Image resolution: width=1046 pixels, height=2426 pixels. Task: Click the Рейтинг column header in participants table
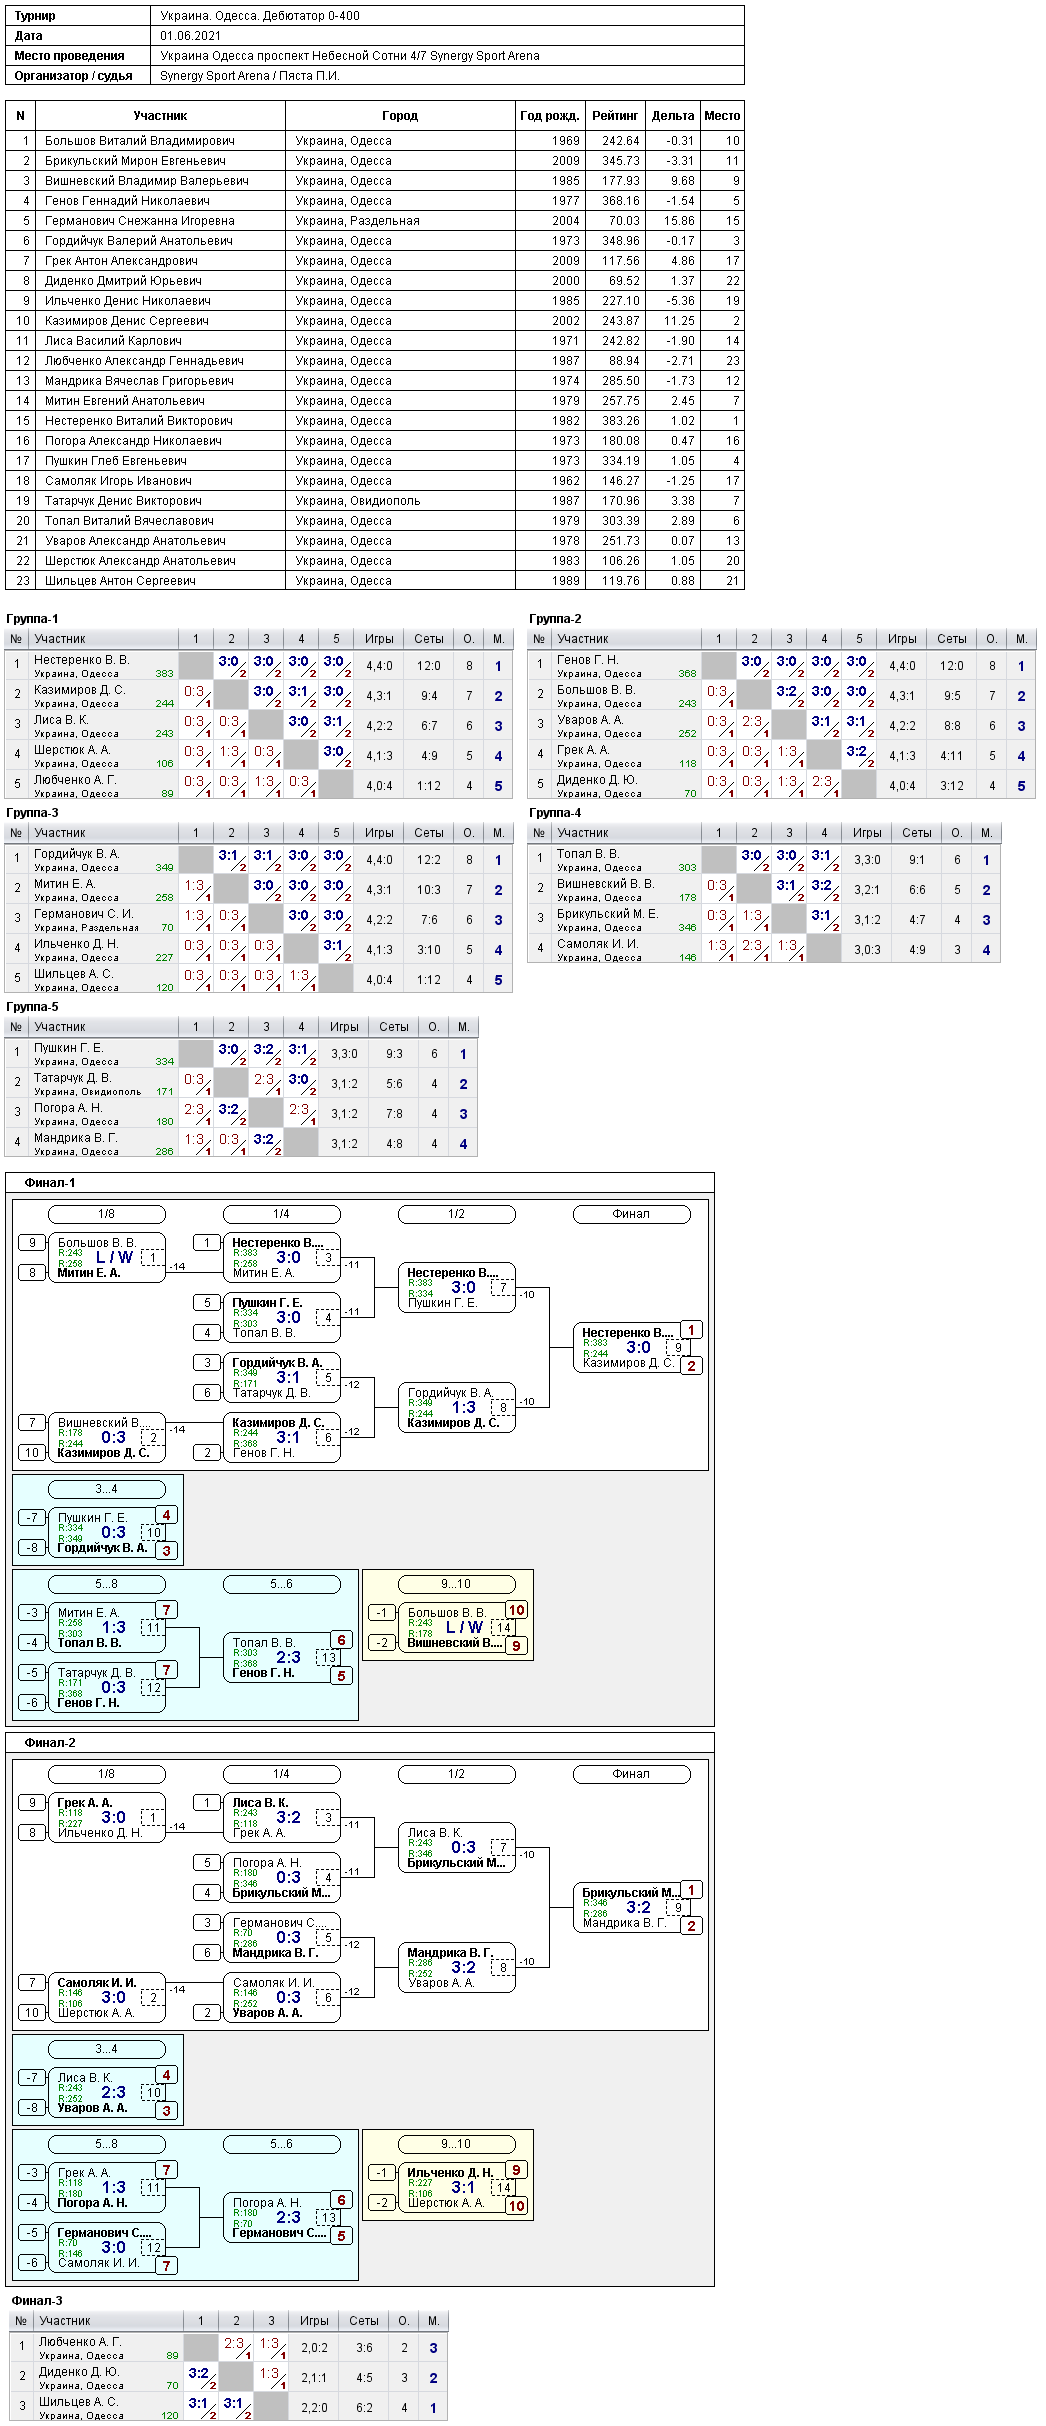[615, 116]
